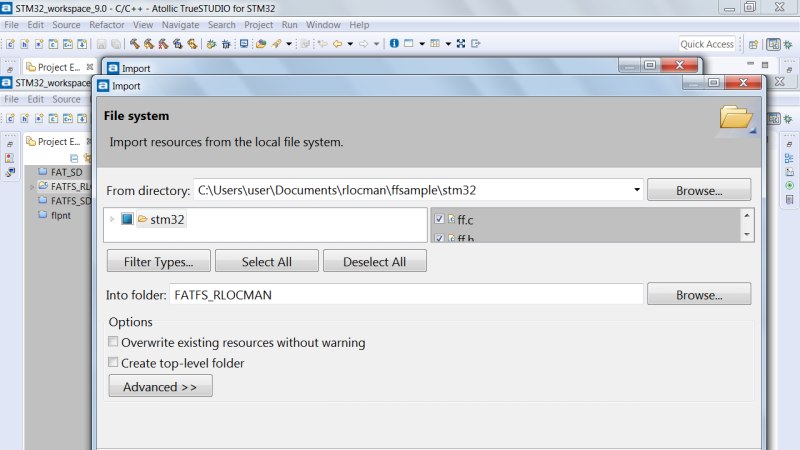Screen dimensions: 800x450
Task: Open dropdown arrow beside the wand toolbar icon
Action: pyautogui.click(x=289, y=44)
